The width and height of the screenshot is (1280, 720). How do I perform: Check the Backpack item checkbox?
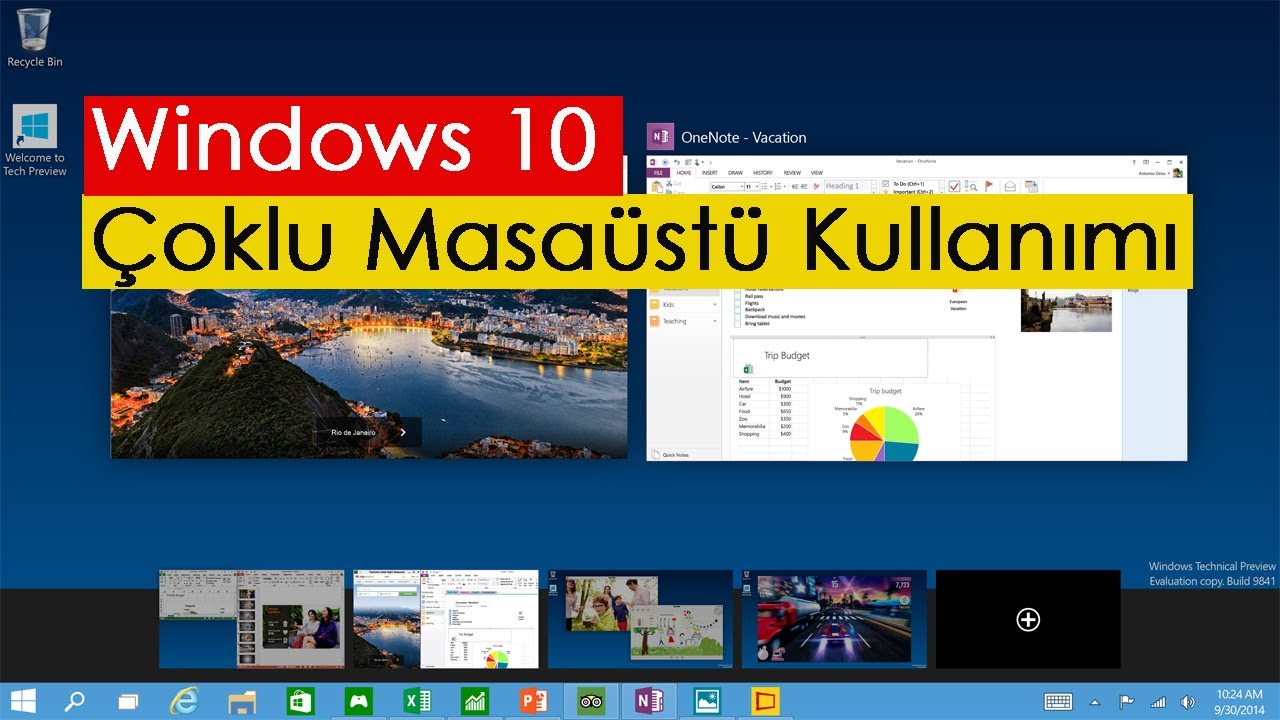tap(737, 310)
